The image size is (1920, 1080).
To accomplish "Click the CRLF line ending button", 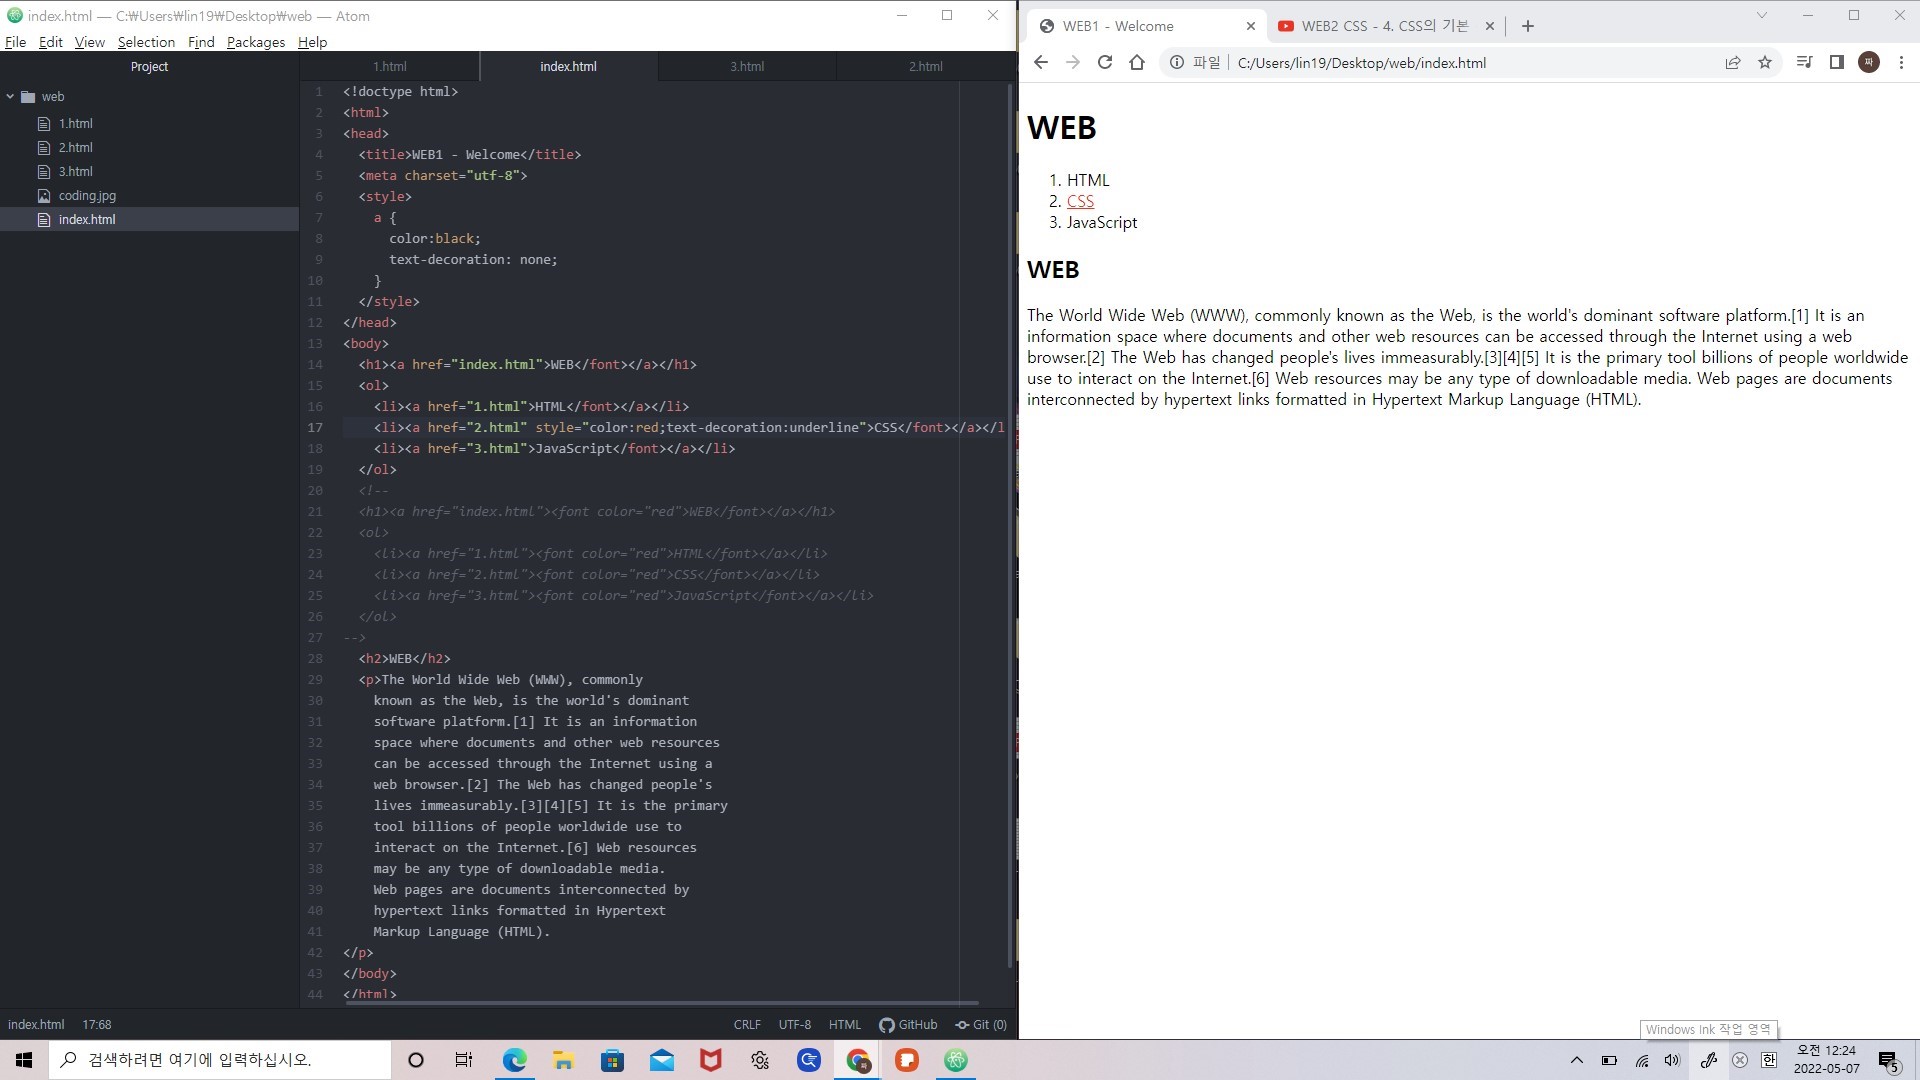I will click(746, 1024).
